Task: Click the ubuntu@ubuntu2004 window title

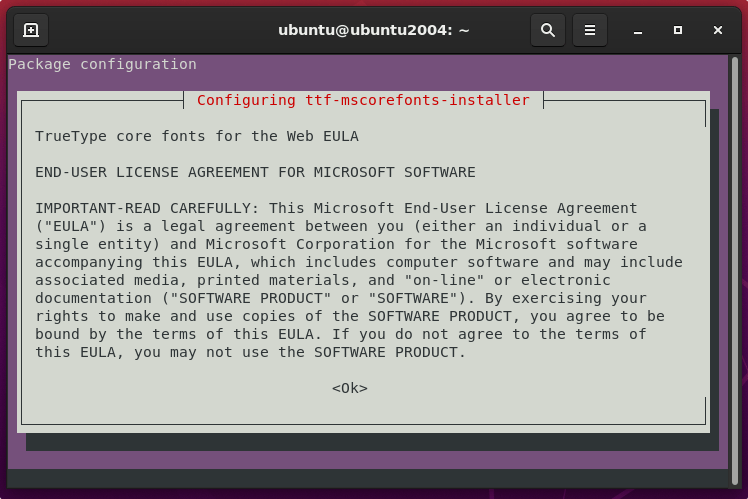Action: pos(373,30)
